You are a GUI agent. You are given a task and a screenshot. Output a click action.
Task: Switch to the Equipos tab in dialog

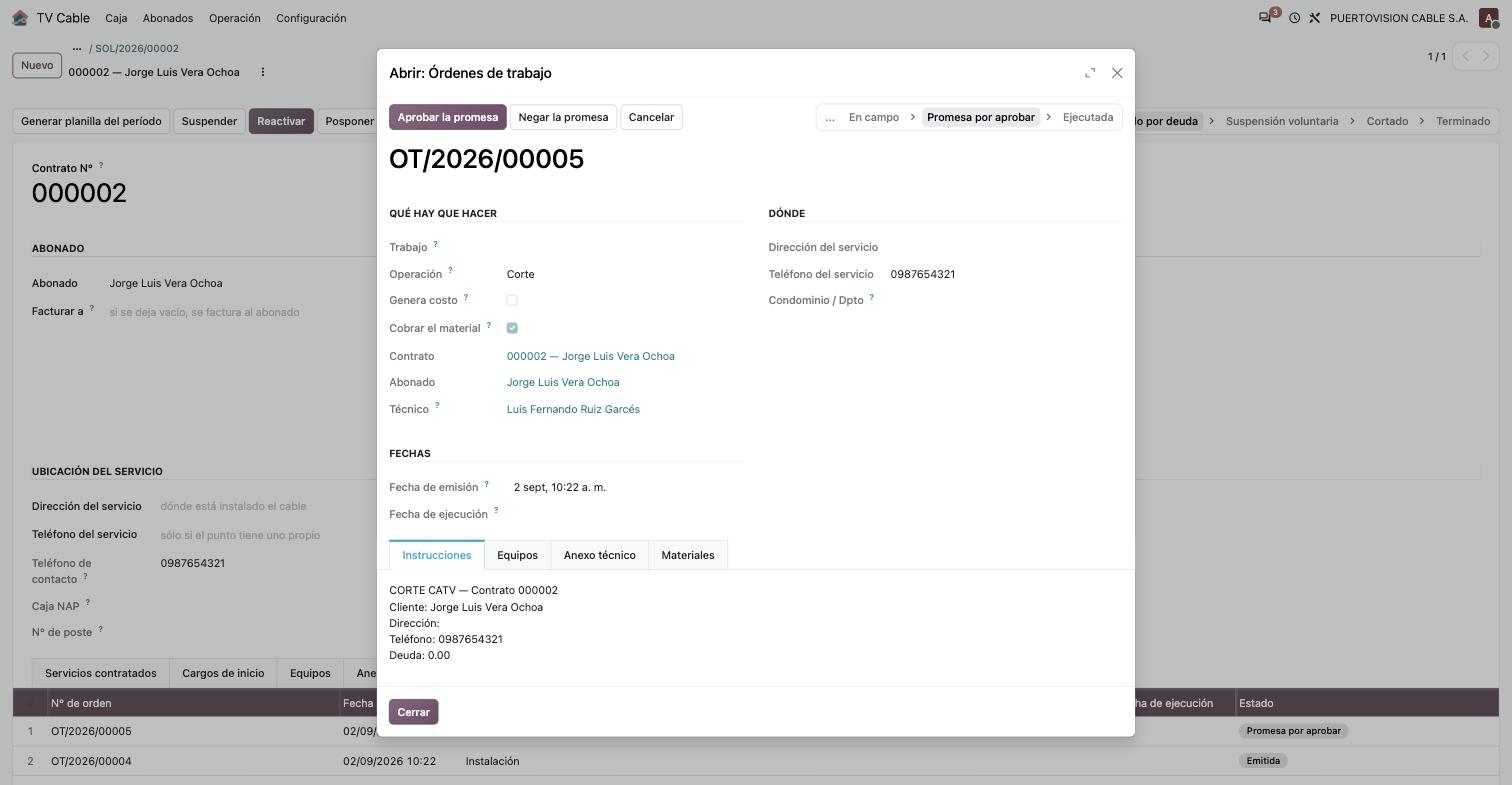517,555
